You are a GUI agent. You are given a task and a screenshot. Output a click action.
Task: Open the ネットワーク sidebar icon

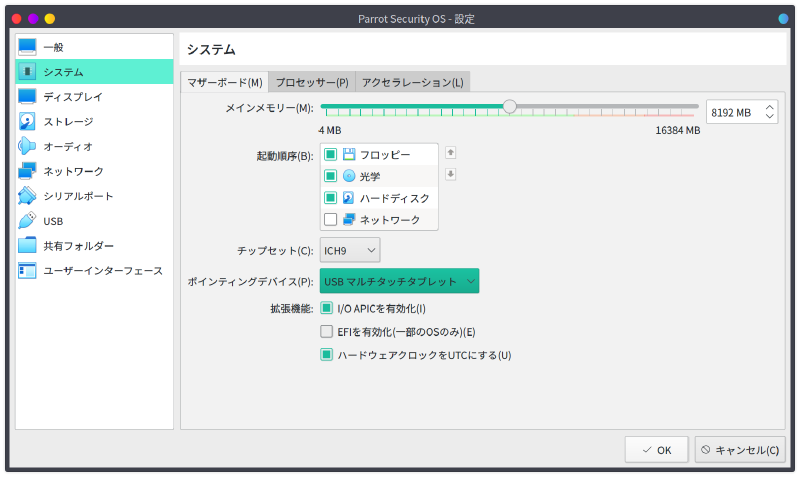(x=27, y=171)
